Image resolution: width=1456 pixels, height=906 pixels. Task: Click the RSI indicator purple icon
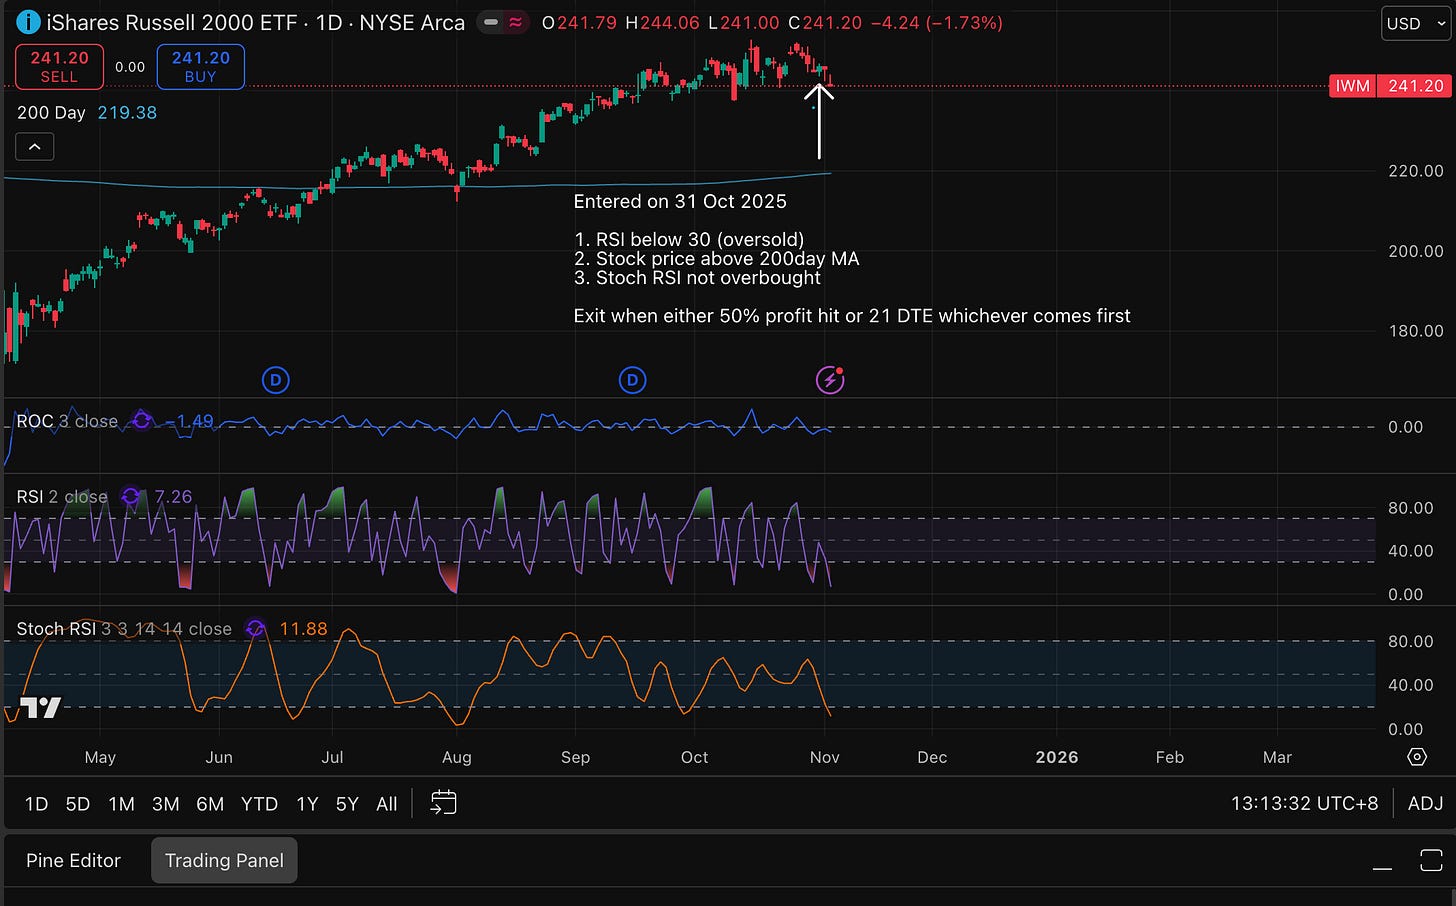click(130, 496)
